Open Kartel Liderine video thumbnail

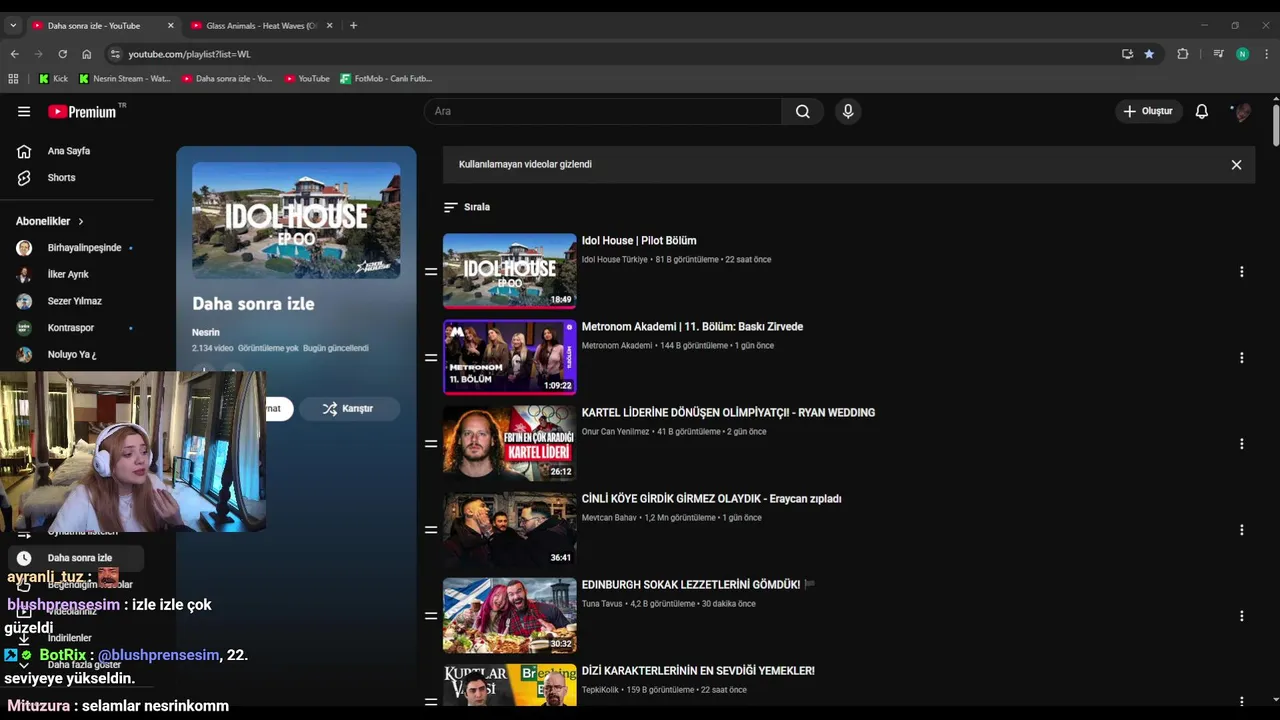(x=510, y=443)
